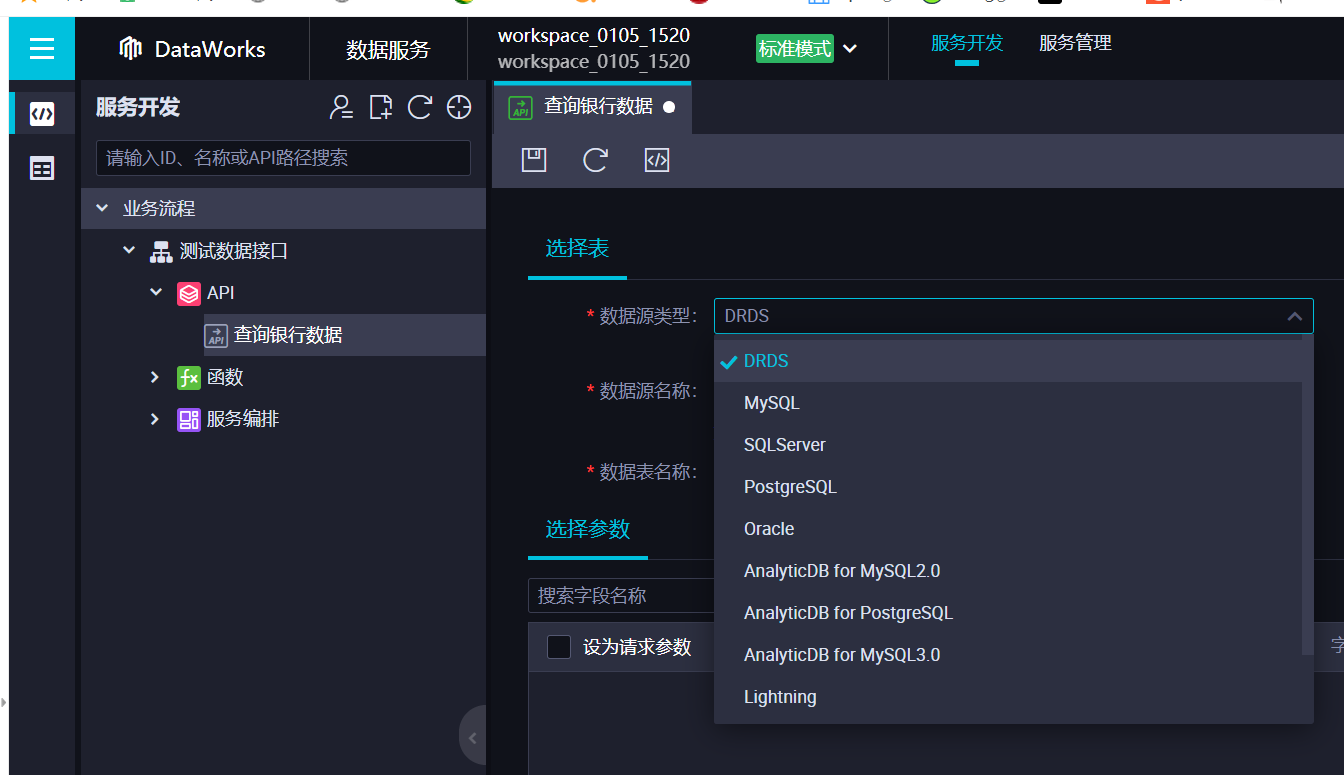The image size is (1344, 775).
Task: Click the 服务开发 panel title
Action: point(138,108)
